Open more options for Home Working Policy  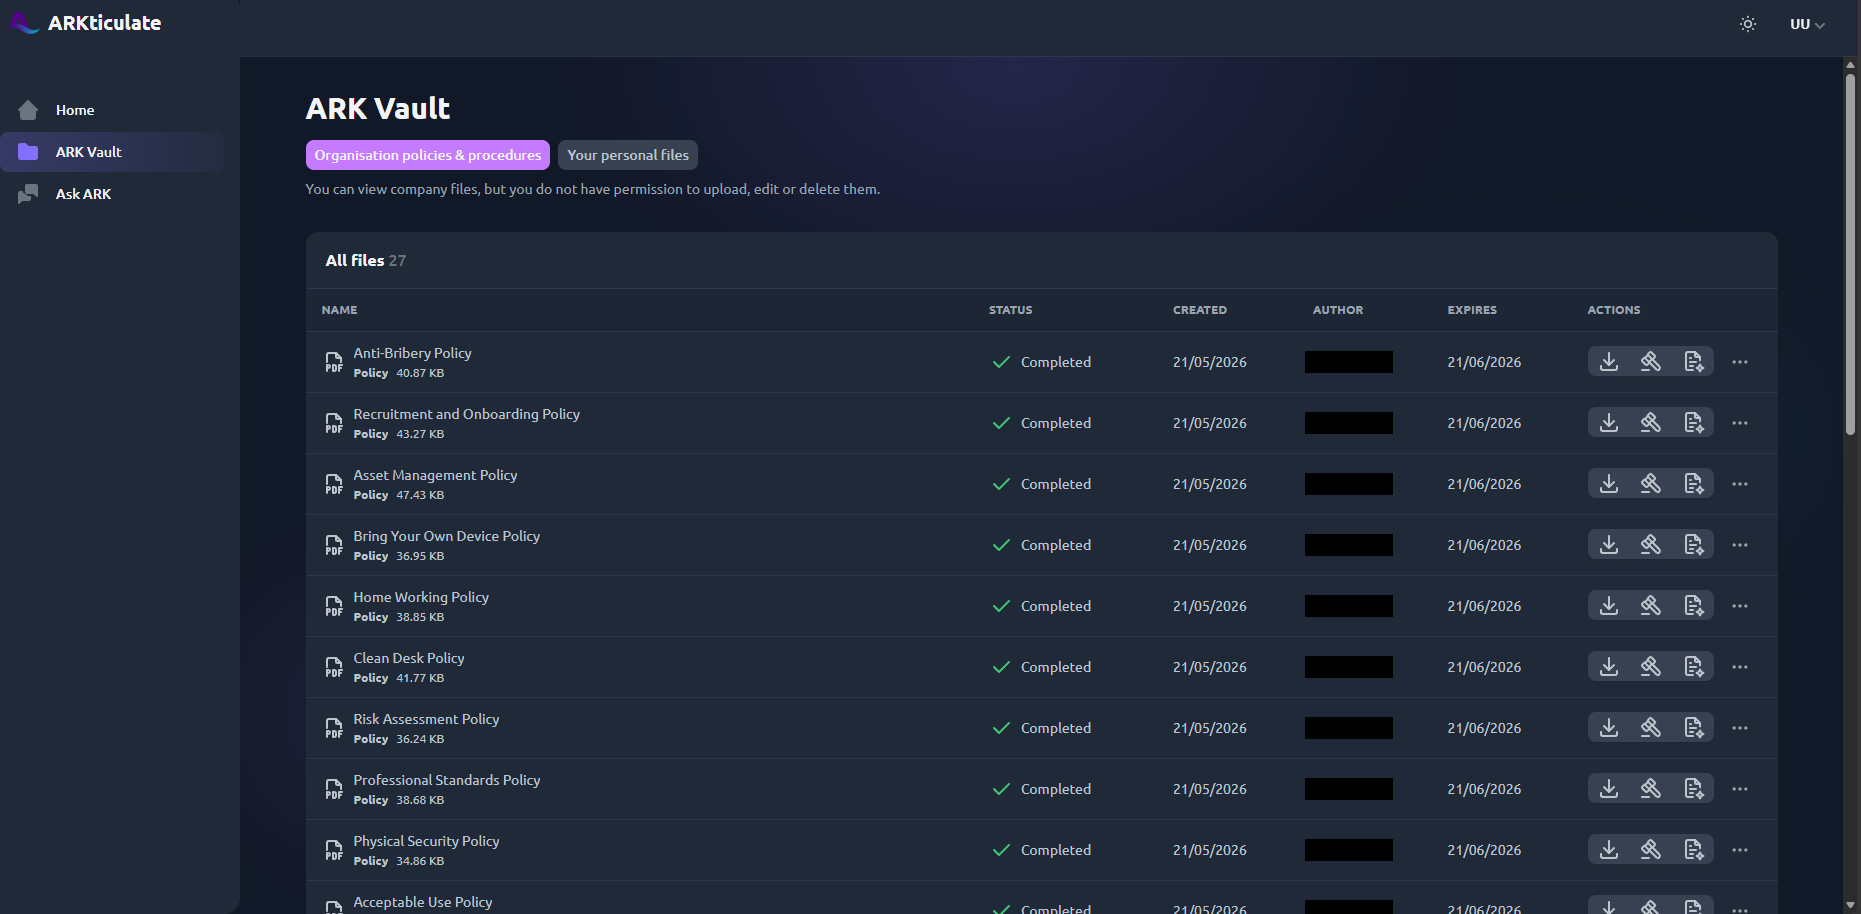tap(1740, 606)
